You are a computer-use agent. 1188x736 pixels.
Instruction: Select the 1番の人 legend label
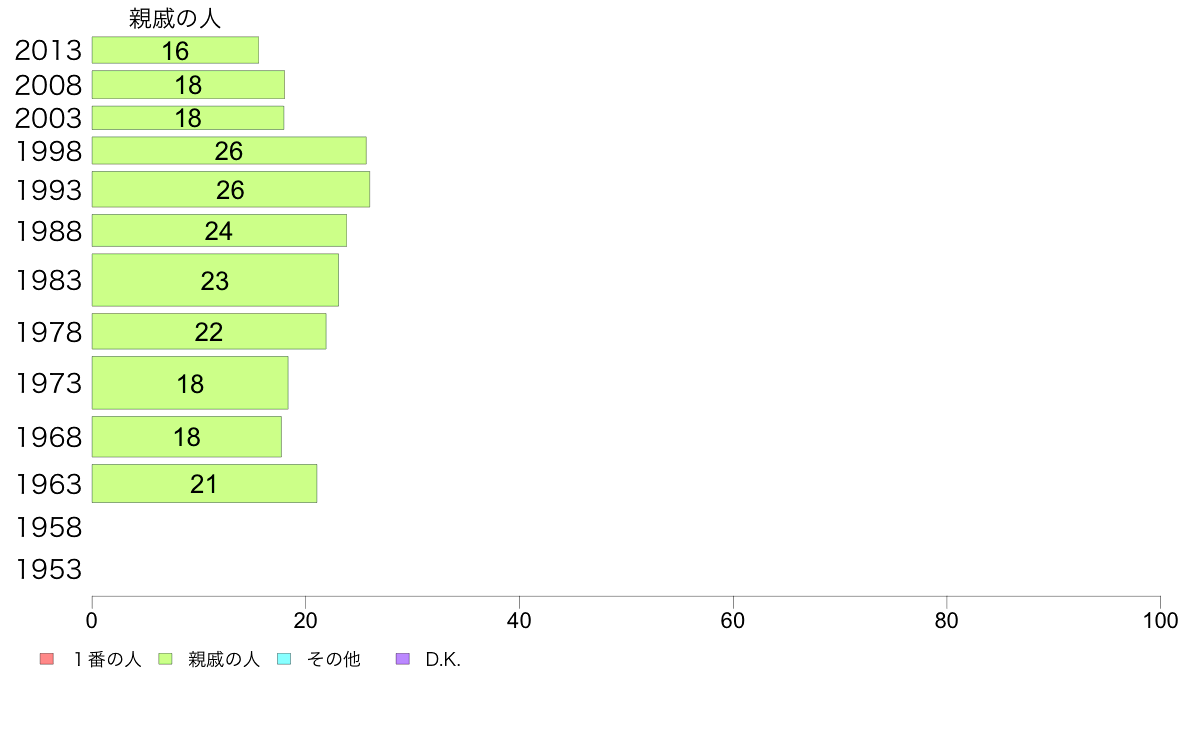click(107, 660)
